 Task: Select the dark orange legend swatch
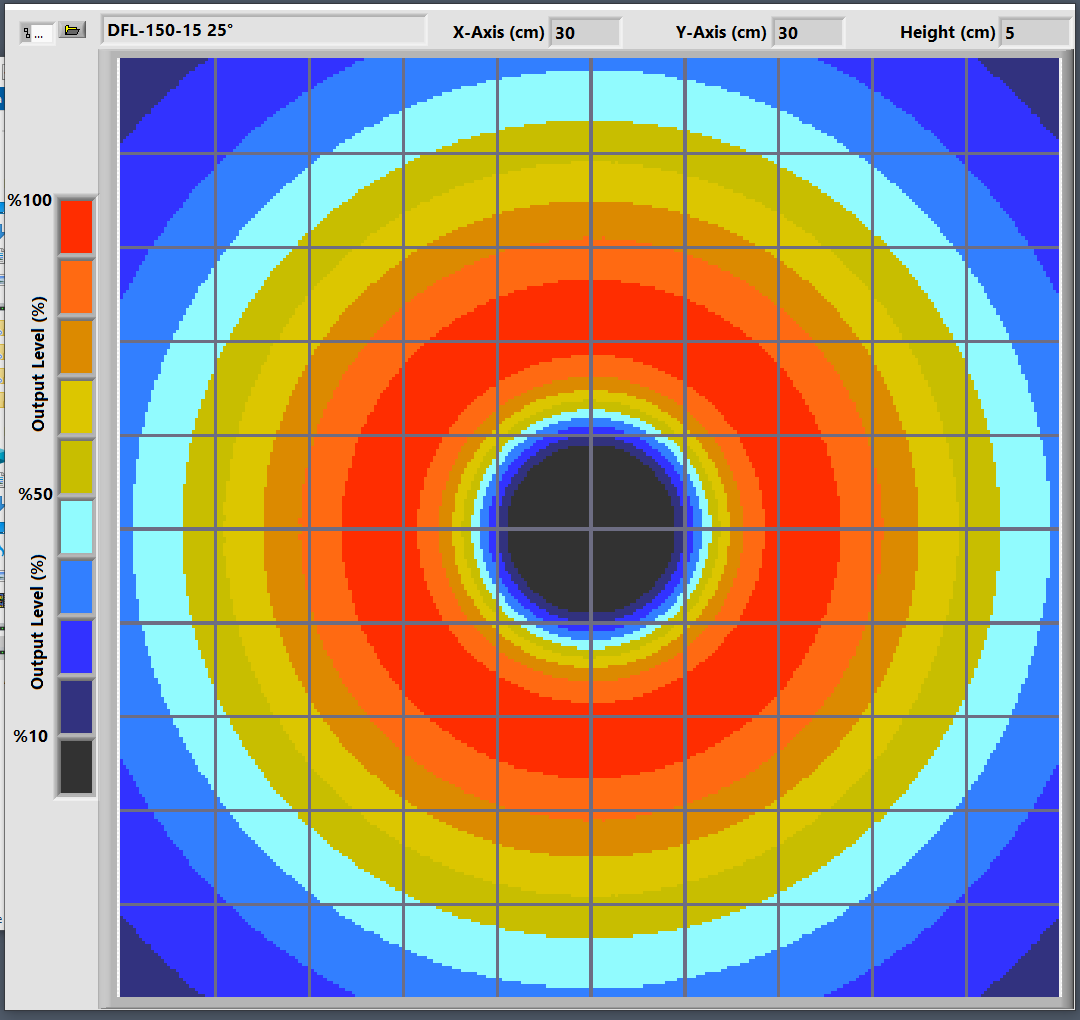[76, 347]
